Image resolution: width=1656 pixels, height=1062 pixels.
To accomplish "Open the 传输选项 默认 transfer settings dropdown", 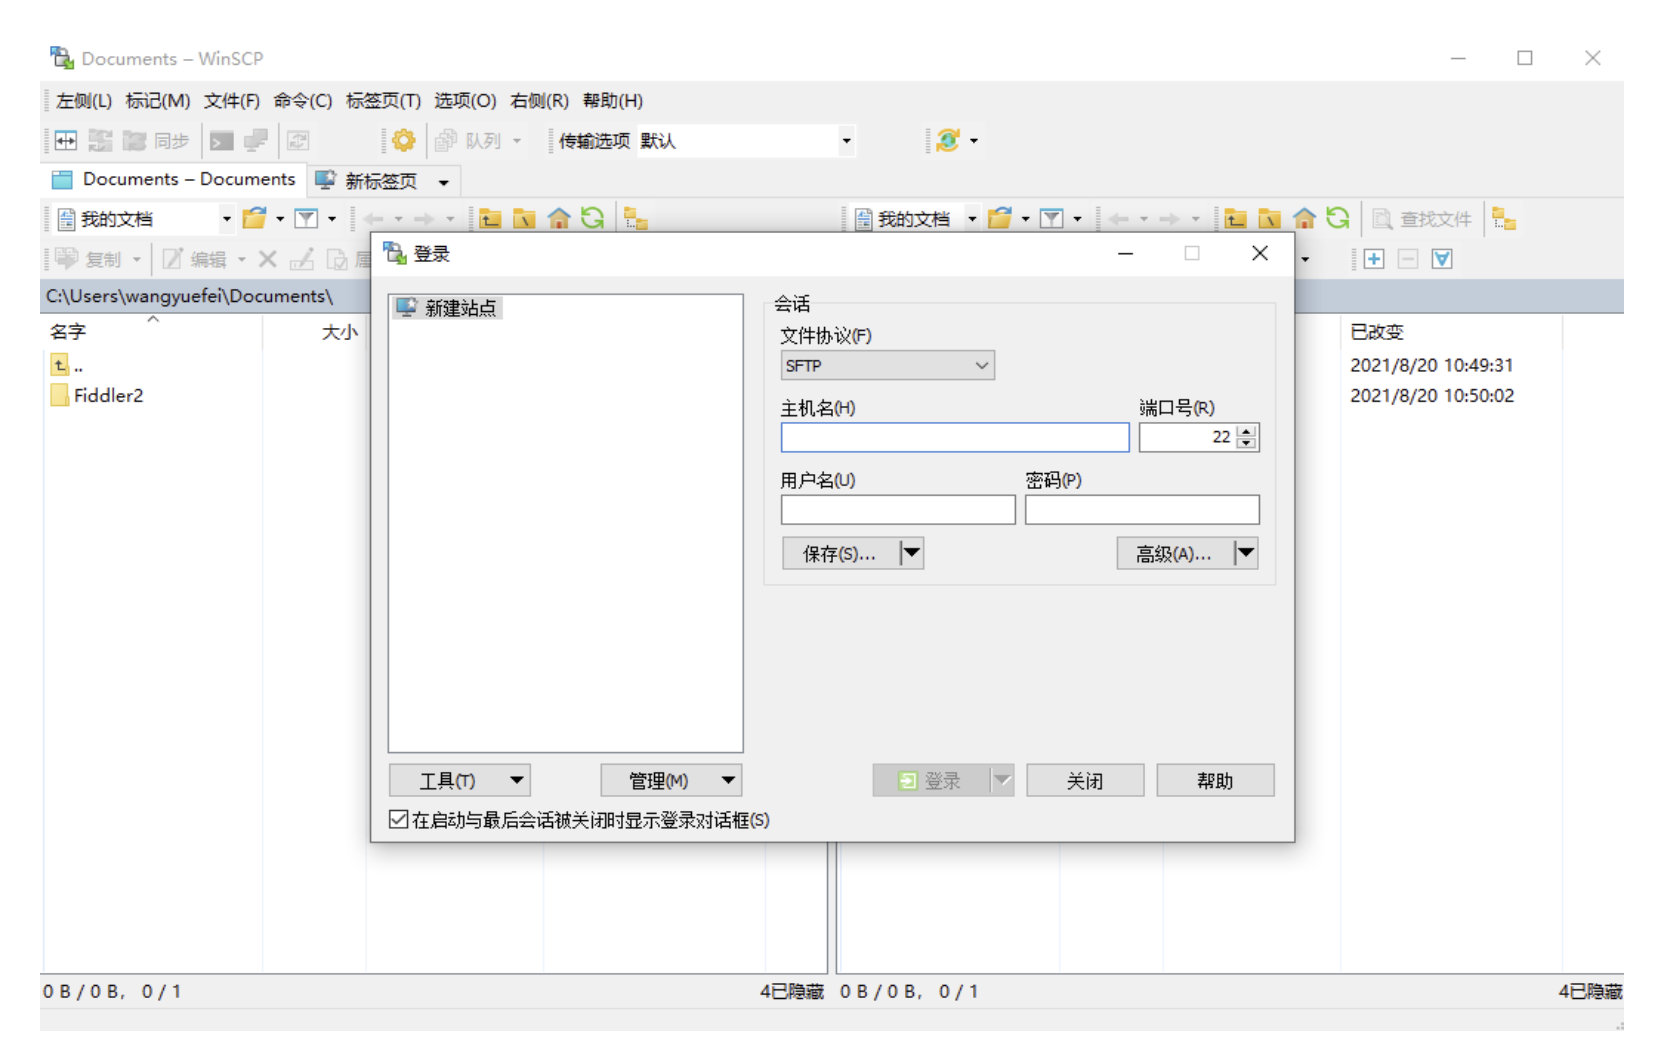I will click(846, 141).
